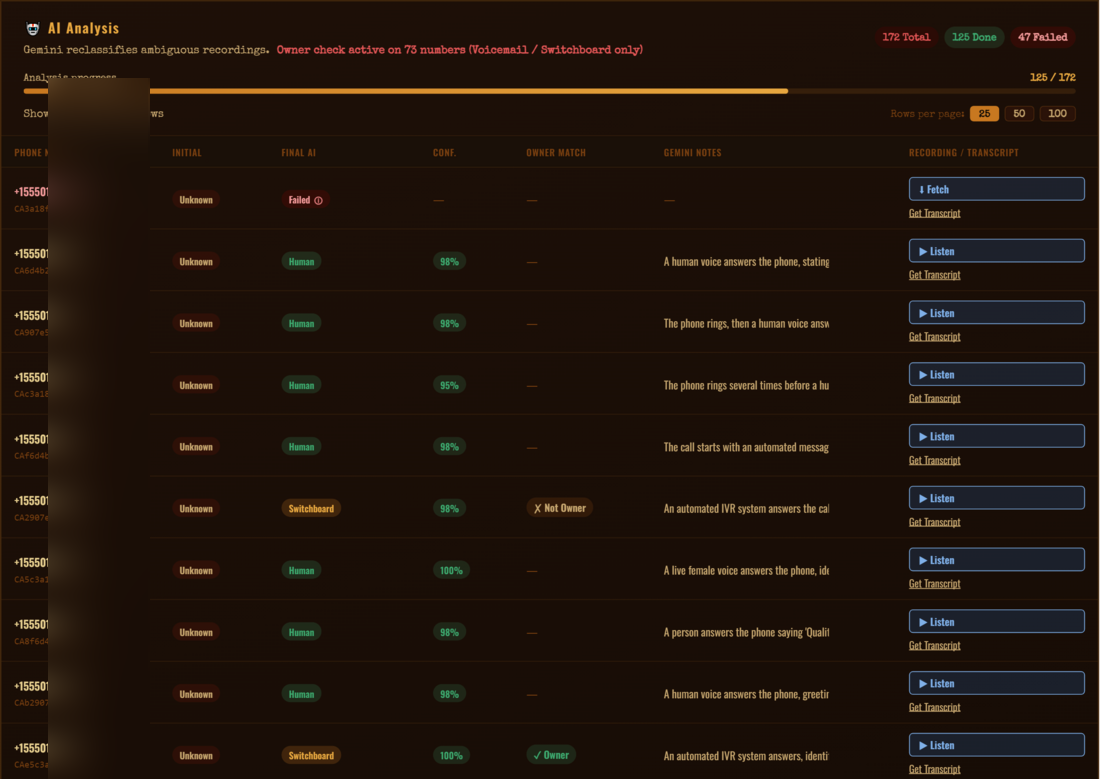Viewport: 1100px width, 779px height.
Task: Click the 'Not Owner' match badge
Action: click(x=560, y=508)
